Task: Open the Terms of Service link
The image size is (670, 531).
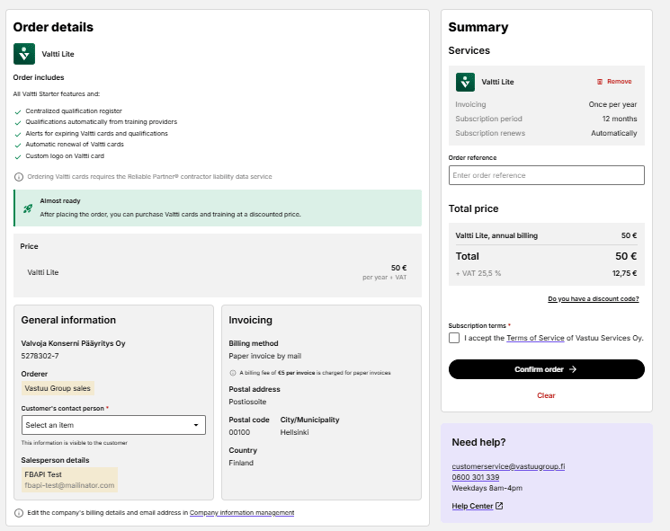Action: click(x=535, y=338)
